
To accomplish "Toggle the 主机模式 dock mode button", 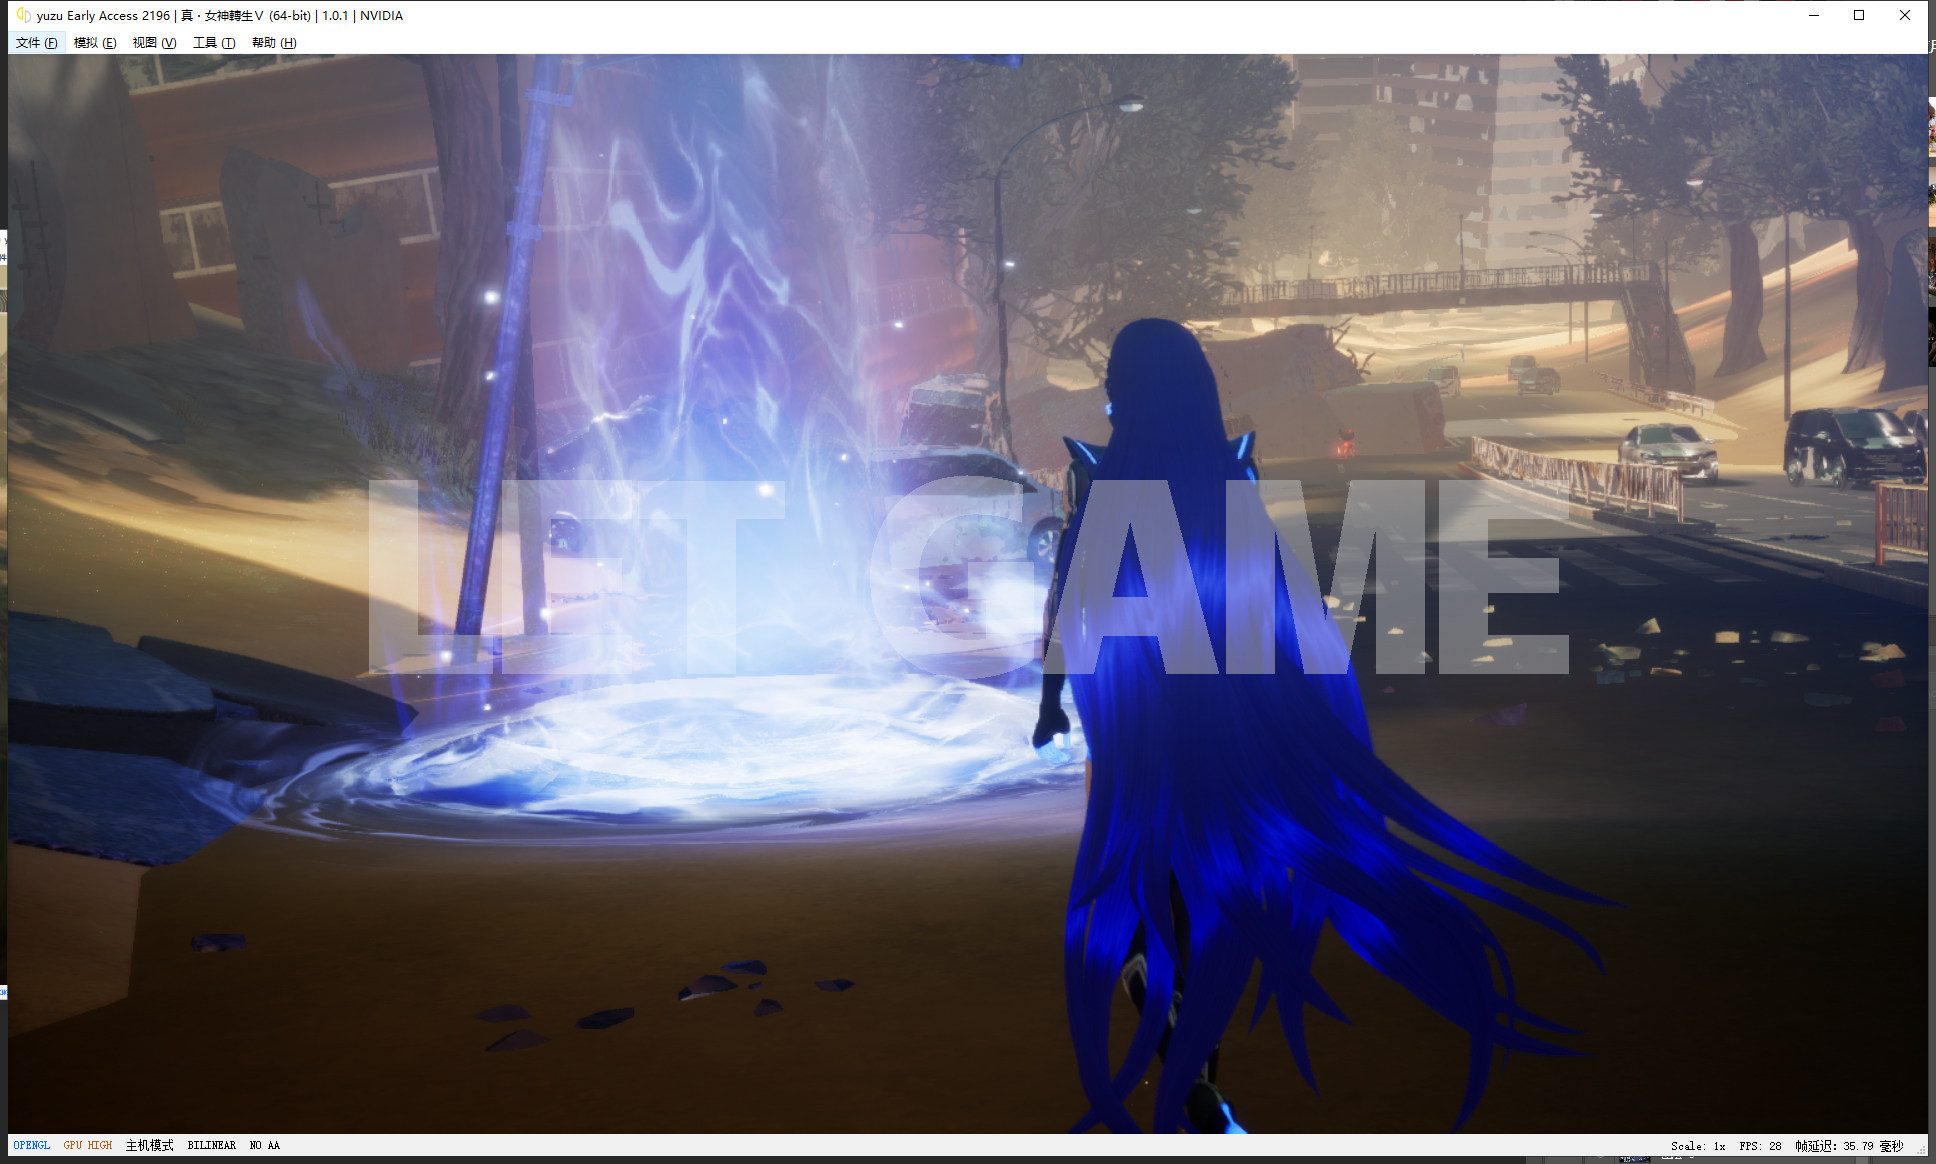I will (149, 1145).
